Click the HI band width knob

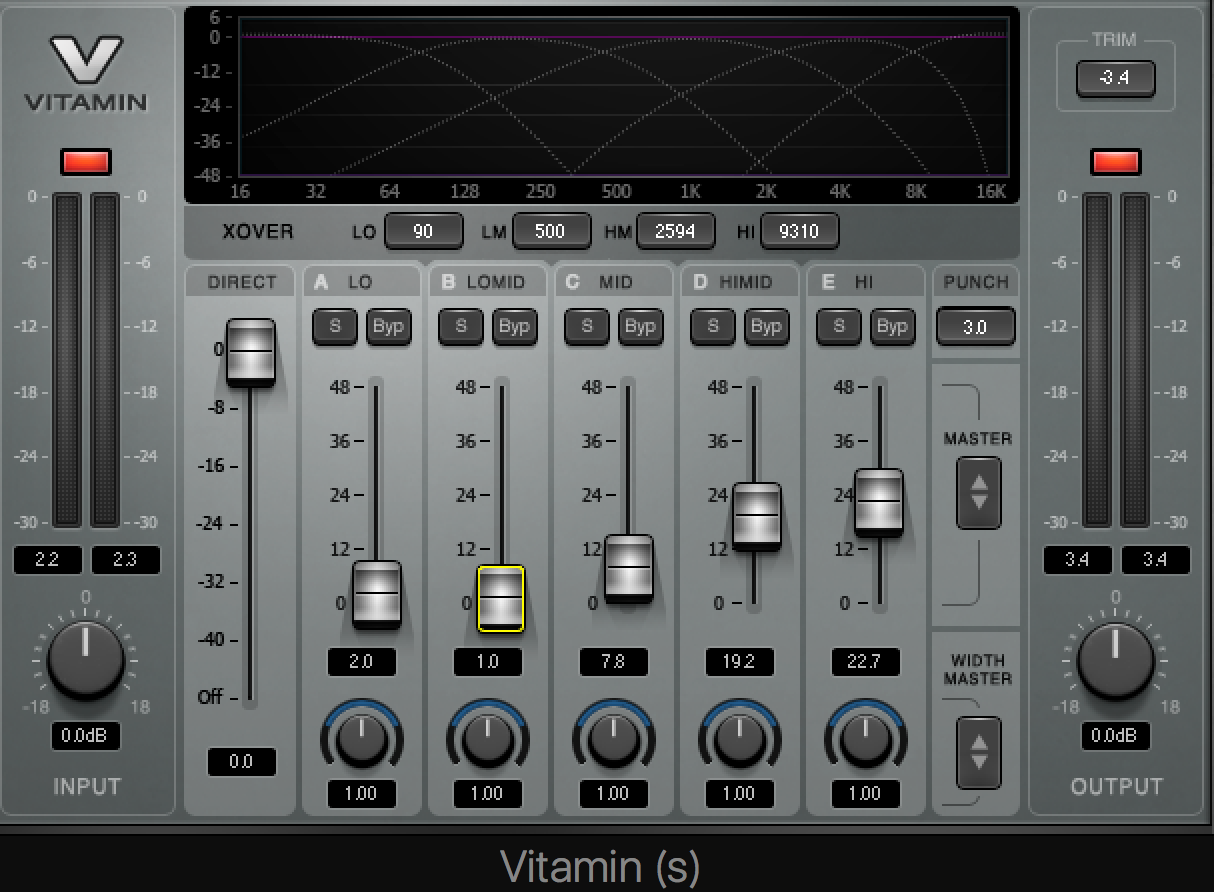pyautogui.click(x=865, y=740)
